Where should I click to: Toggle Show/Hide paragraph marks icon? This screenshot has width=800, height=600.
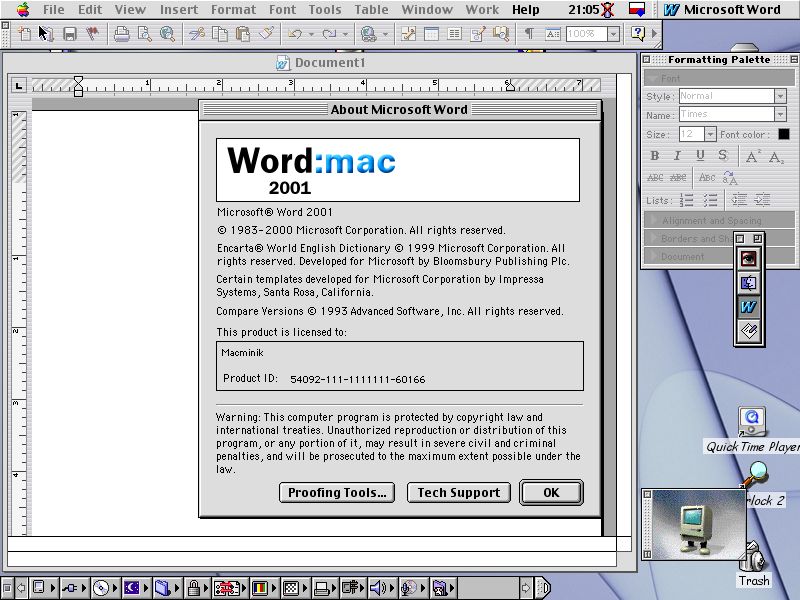click(x=529, y=34)
